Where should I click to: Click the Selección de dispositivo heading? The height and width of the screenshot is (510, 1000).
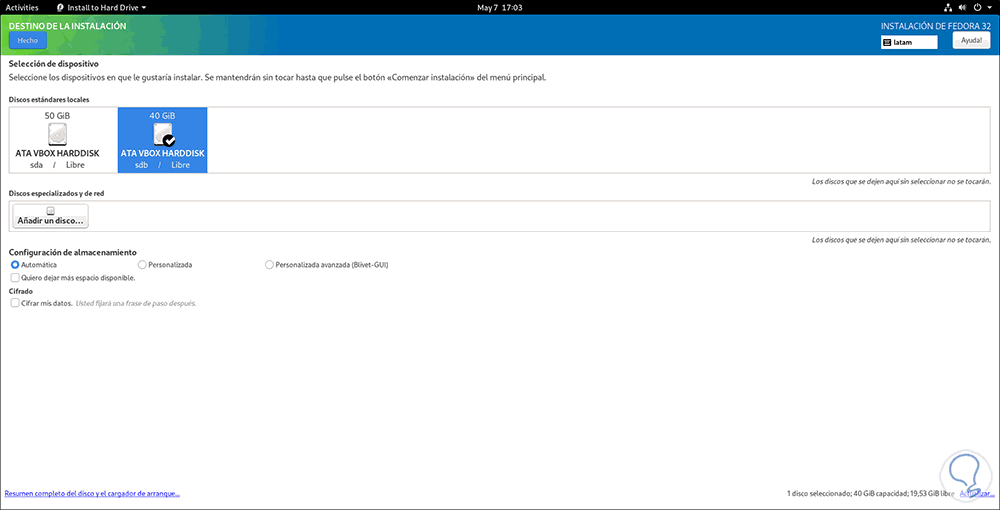tap(54, 64)
